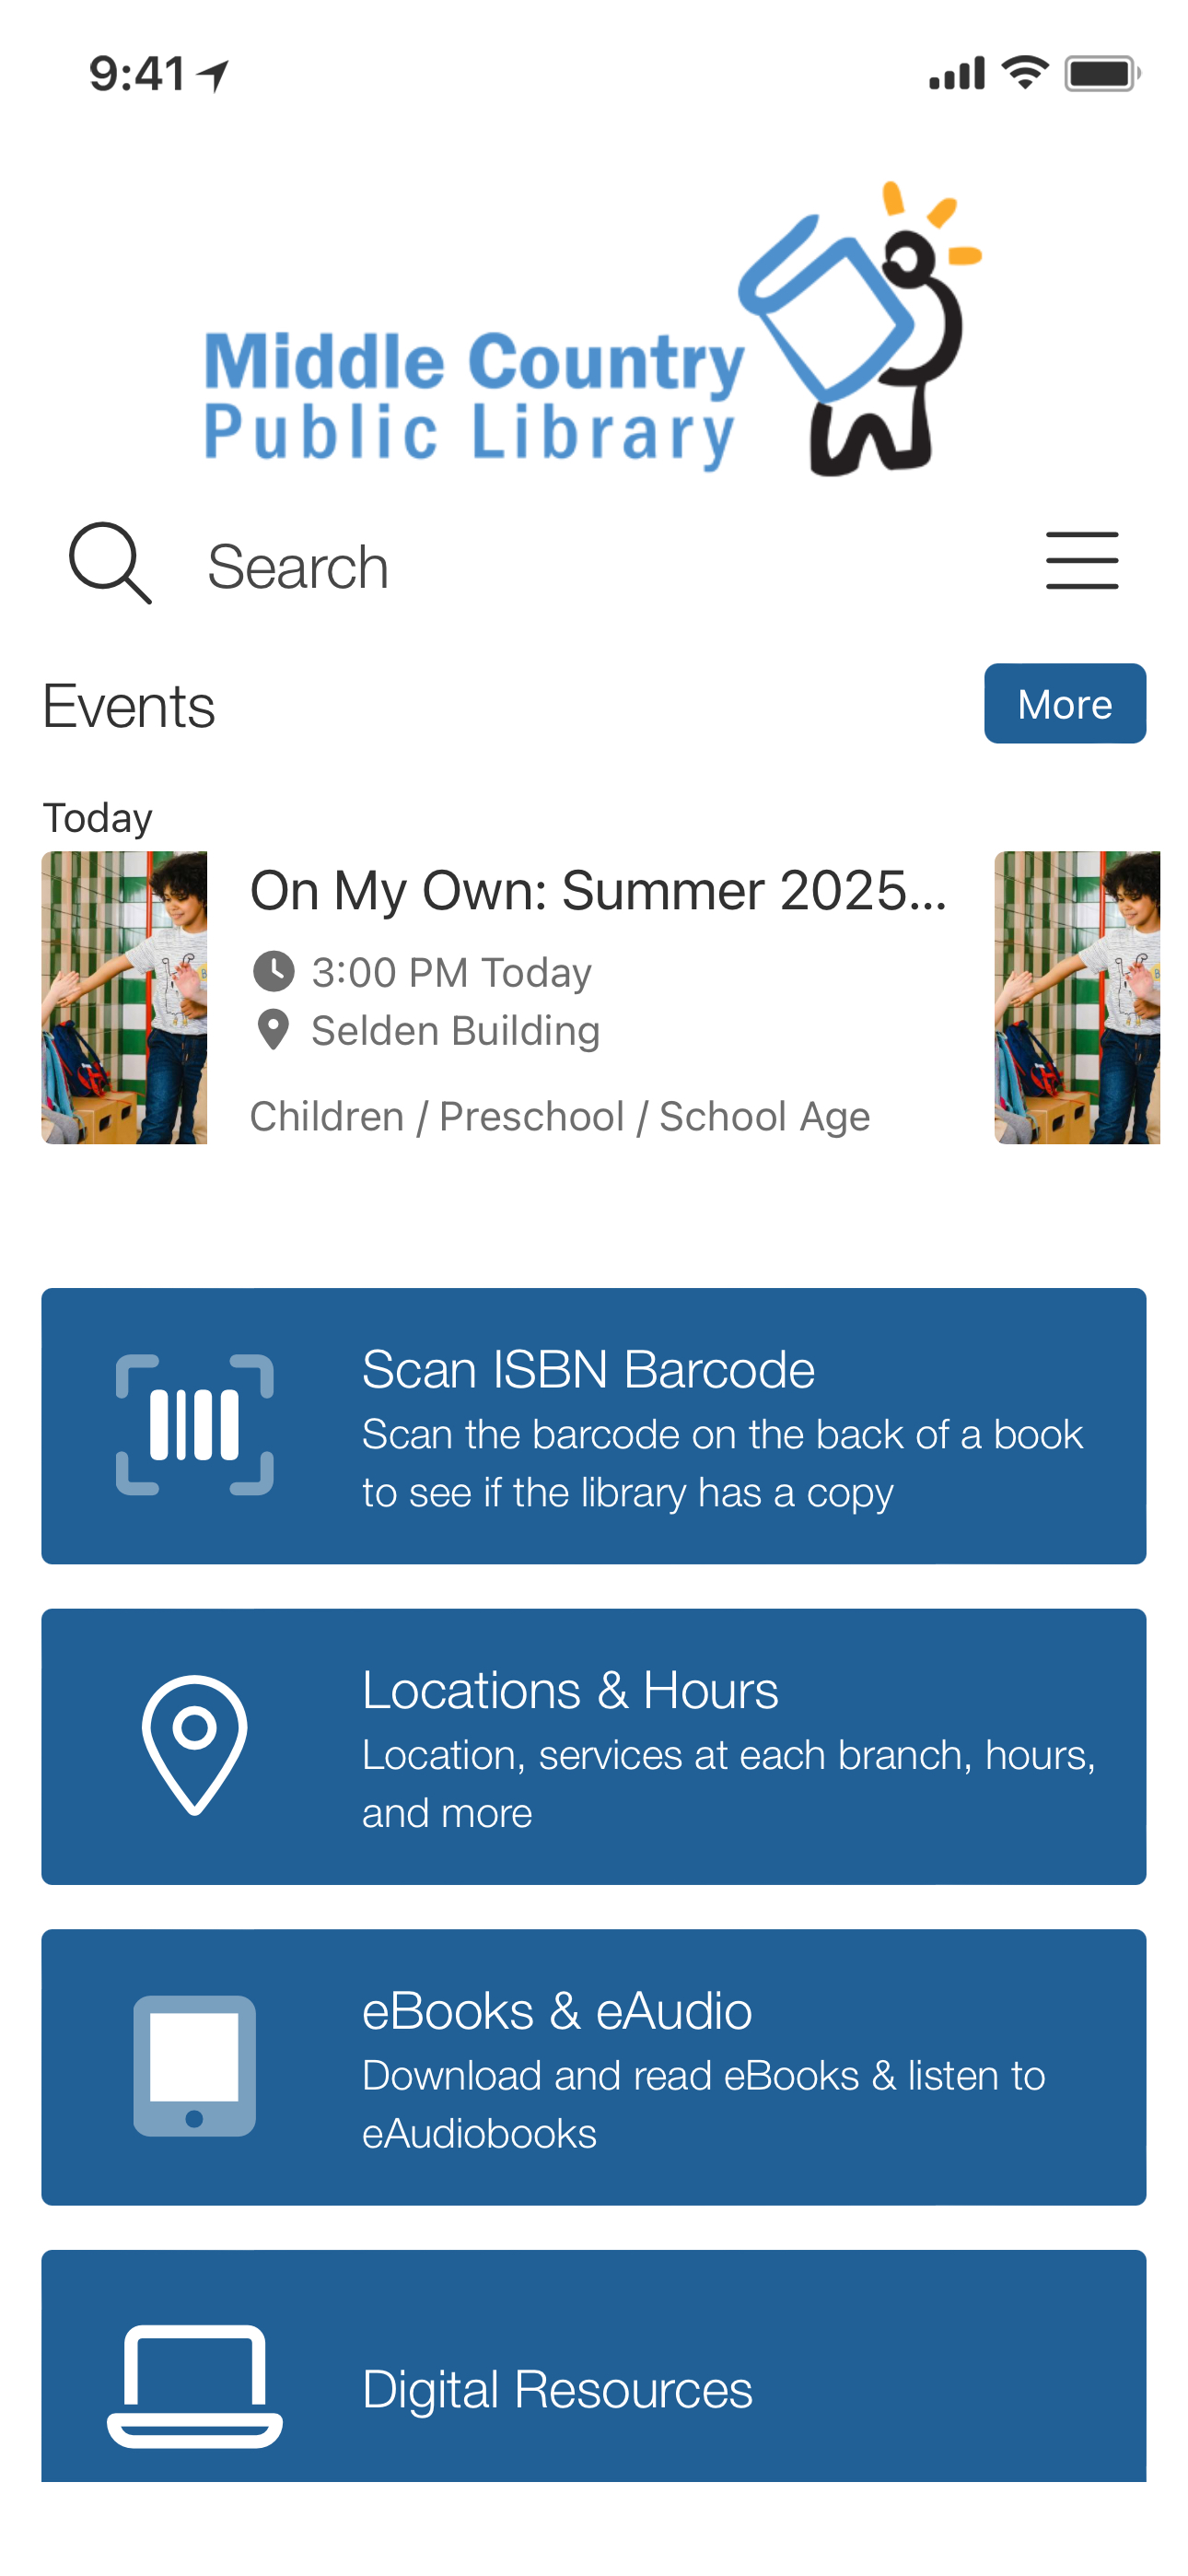1188x2576 pixels.
Task: Tap the barcode scanner icon
Action: (195, 1425)
